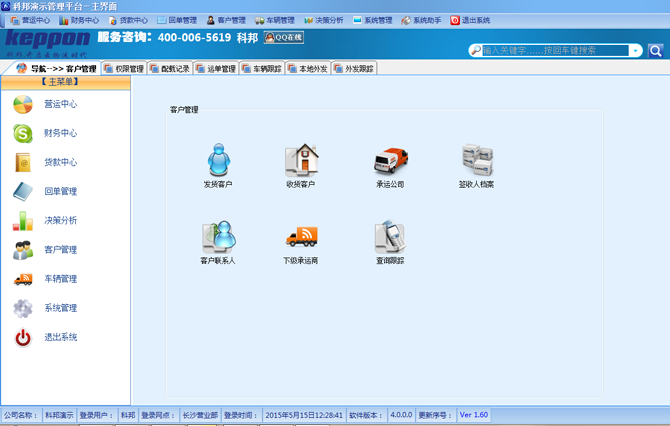This screenshot has height=426, width=670.
Task: Click the 营运中心 sidebar label
Action: [61, 104]
